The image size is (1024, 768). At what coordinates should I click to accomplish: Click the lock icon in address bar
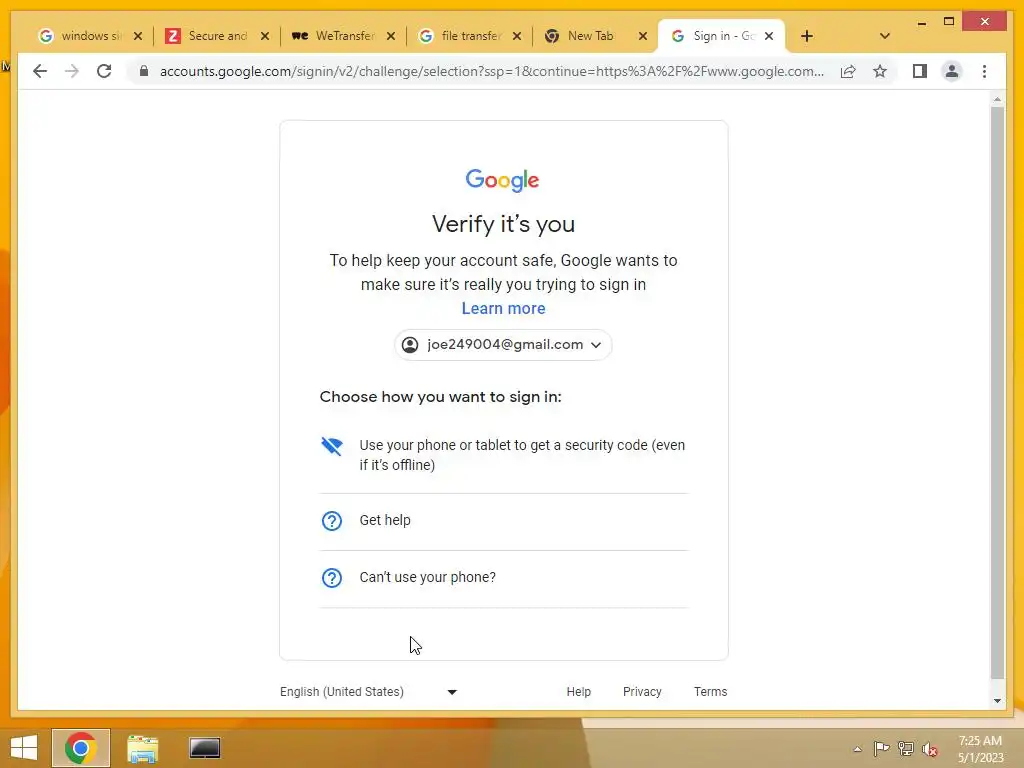click(144, 71)
